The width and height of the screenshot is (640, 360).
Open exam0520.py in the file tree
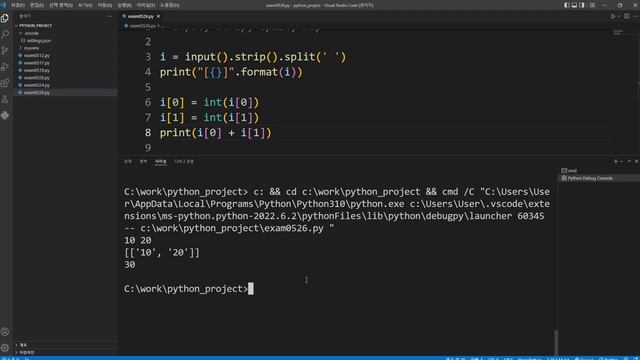[x=37, y=78]
